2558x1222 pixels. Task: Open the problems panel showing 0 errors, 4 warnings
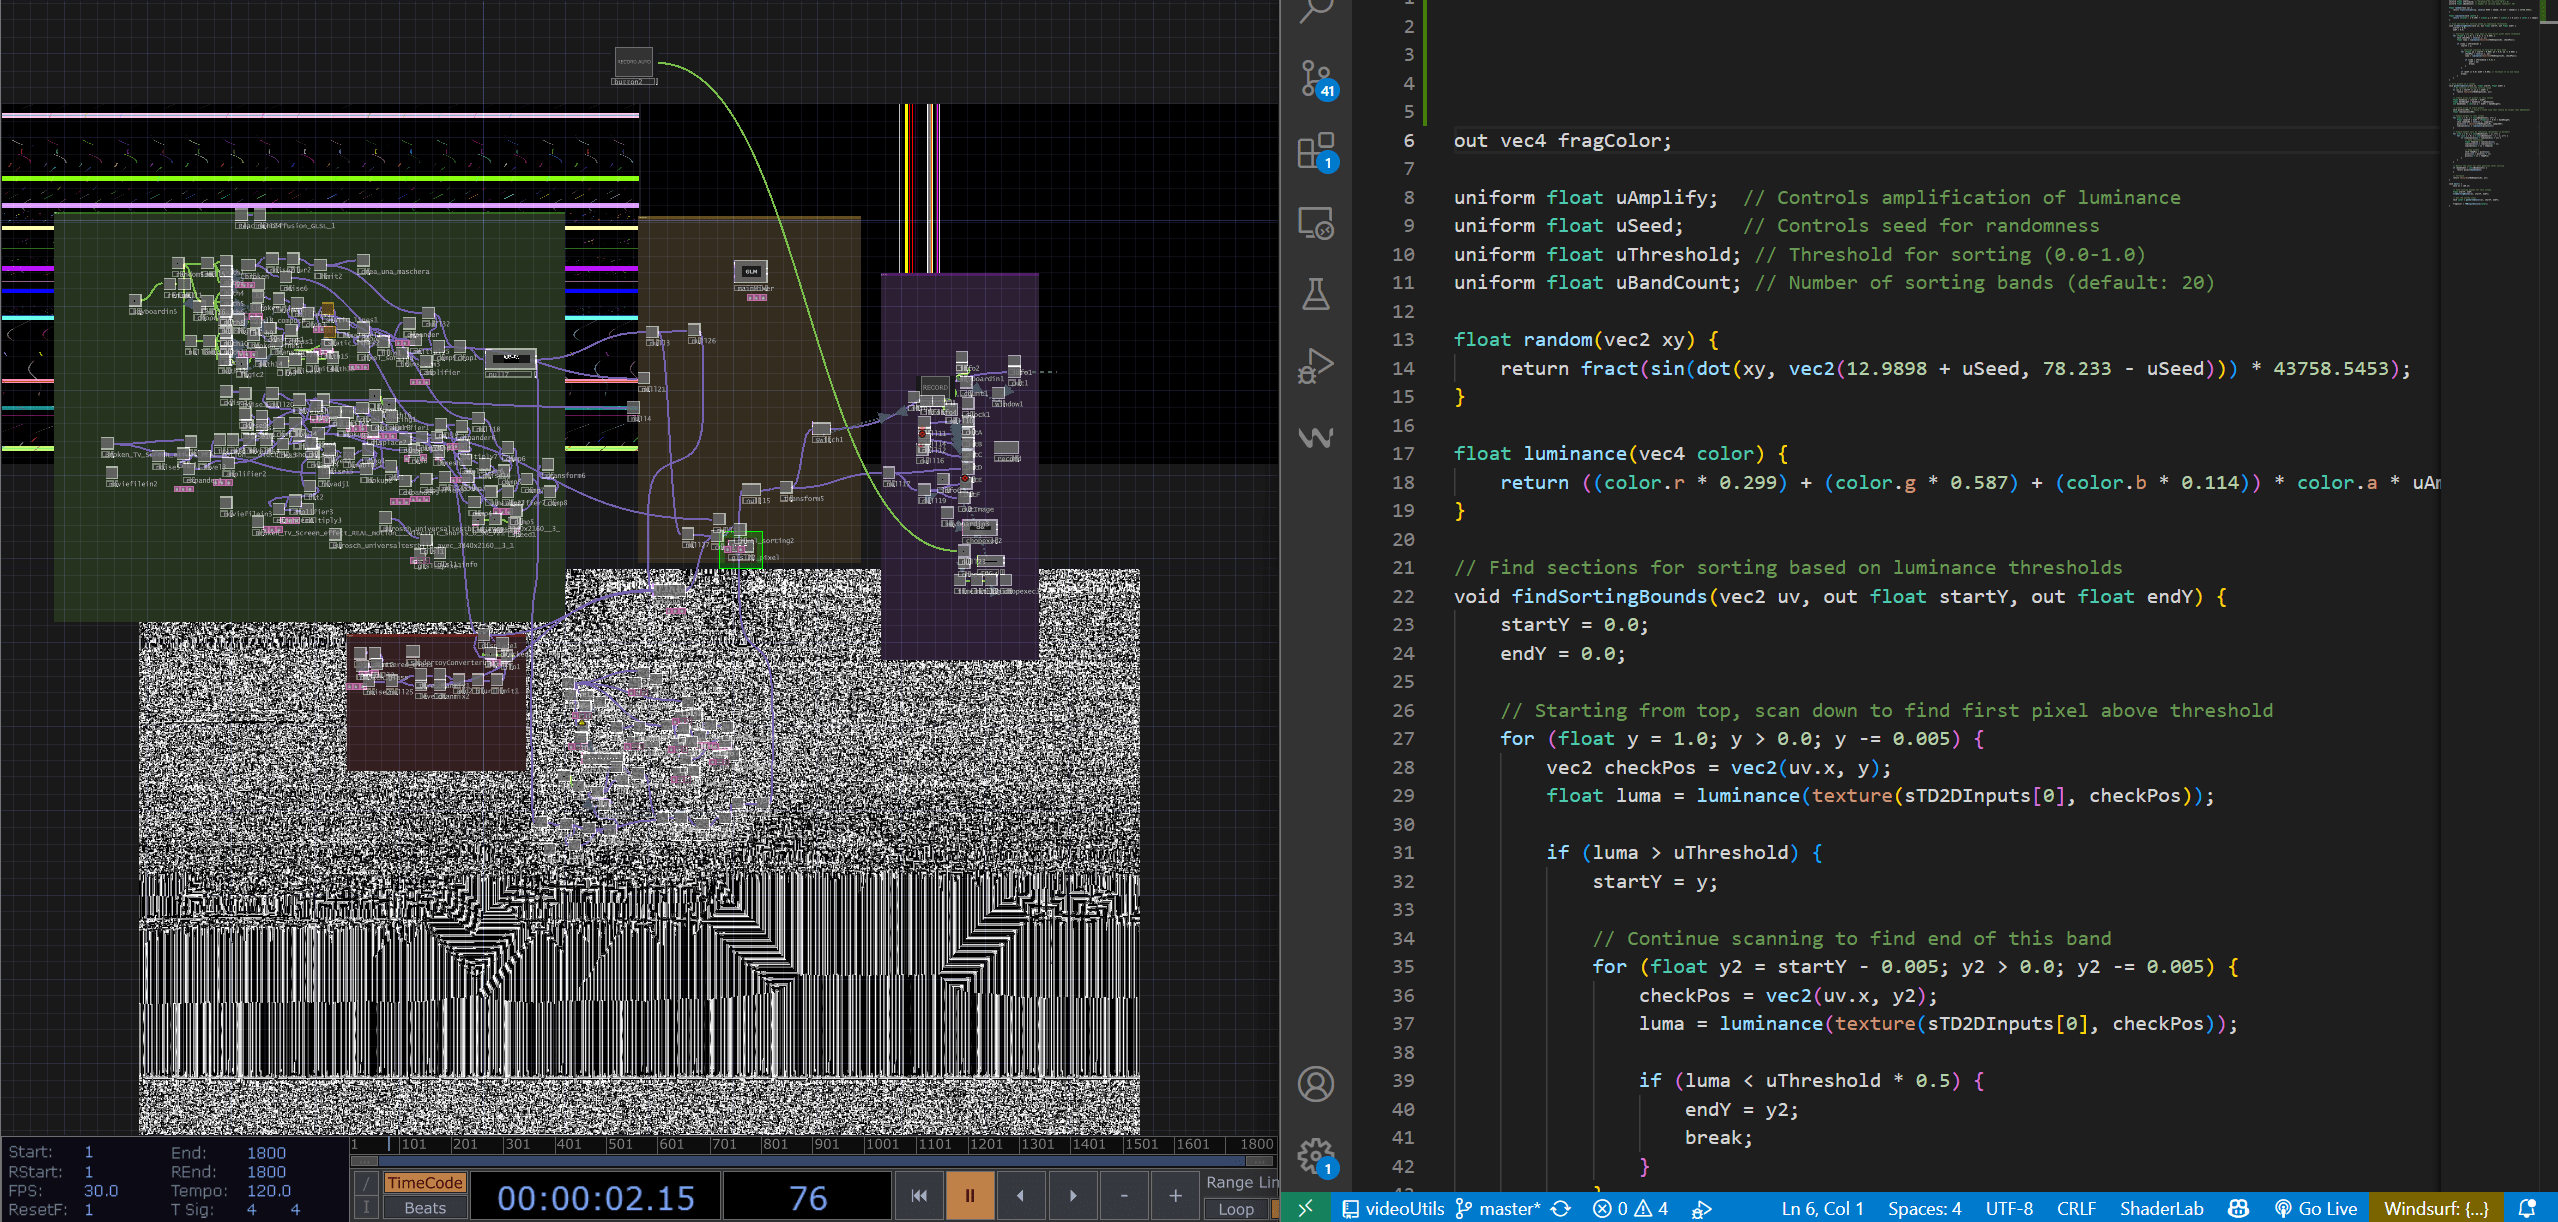pos(1631,1208)
